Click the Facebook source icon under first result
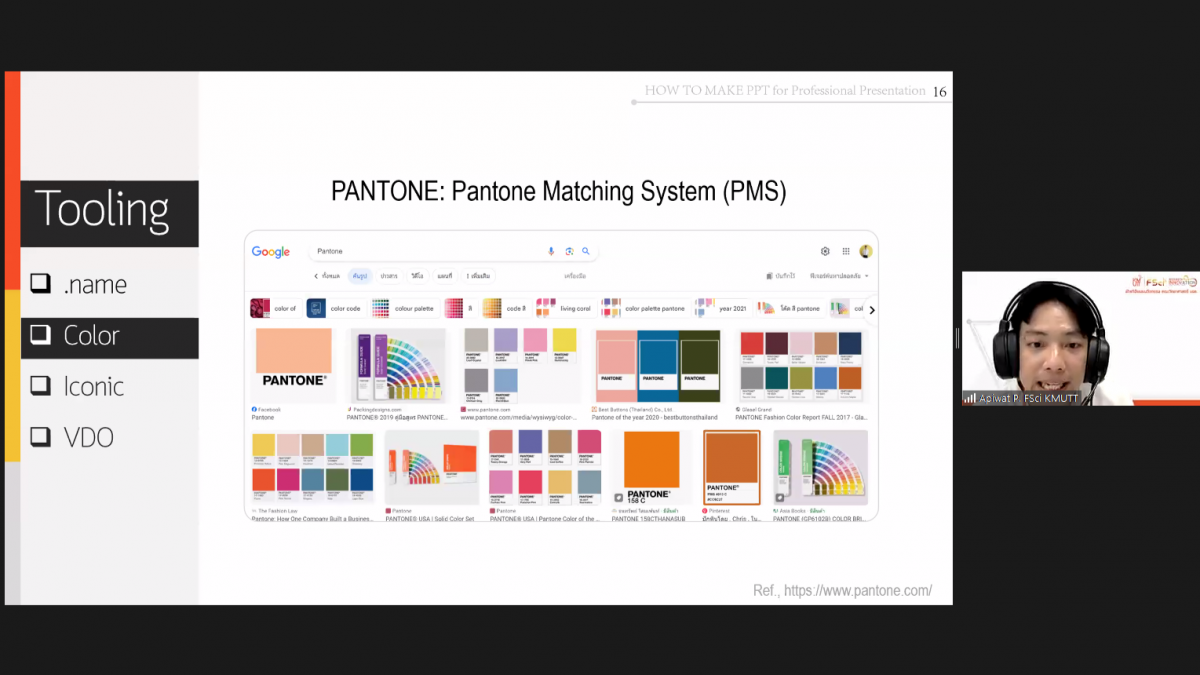Image resolution: width=1200 pixels, height=675 pixels. (255, 409)
